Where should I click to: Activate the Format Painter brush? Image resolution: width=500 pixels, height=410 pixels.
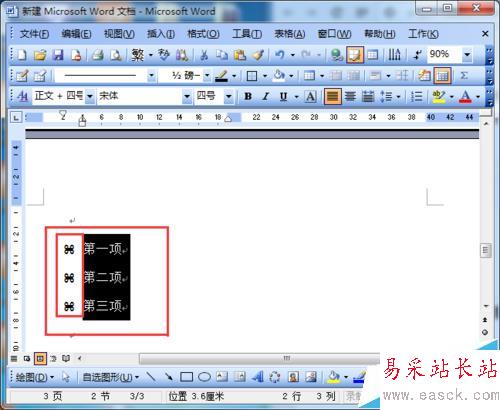[258, 55]
